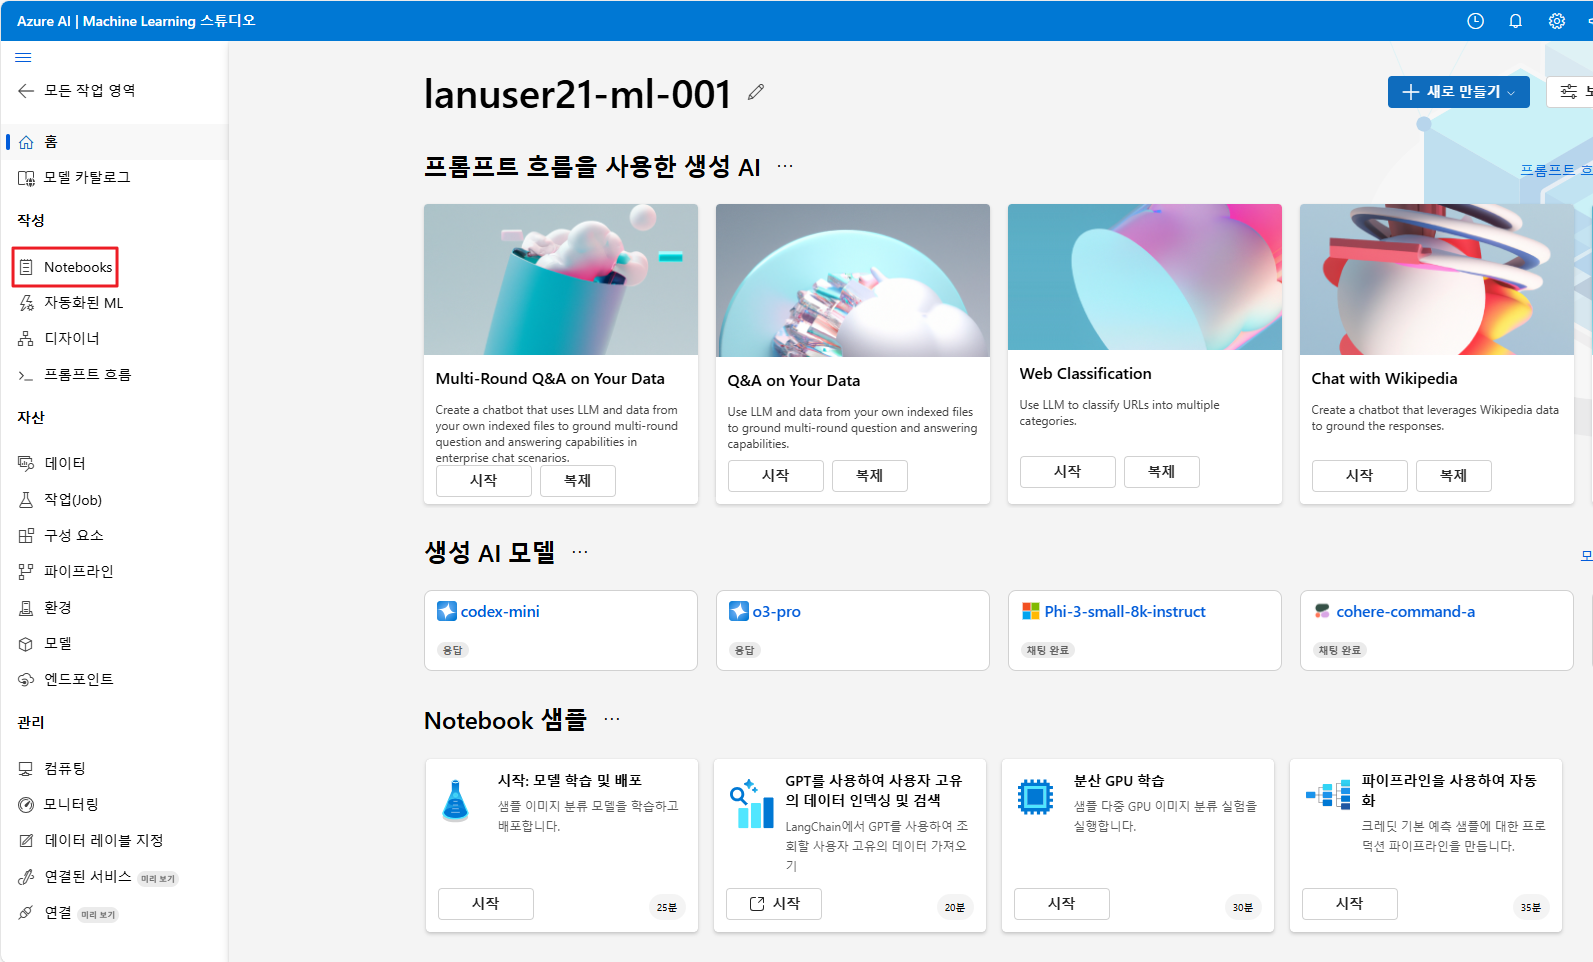Image resolution: width=1593 pixels, height=962 pixels.
Task: Click 미리 보기 badge beside 연결된 서비스
Action: (x=157, y=879)
